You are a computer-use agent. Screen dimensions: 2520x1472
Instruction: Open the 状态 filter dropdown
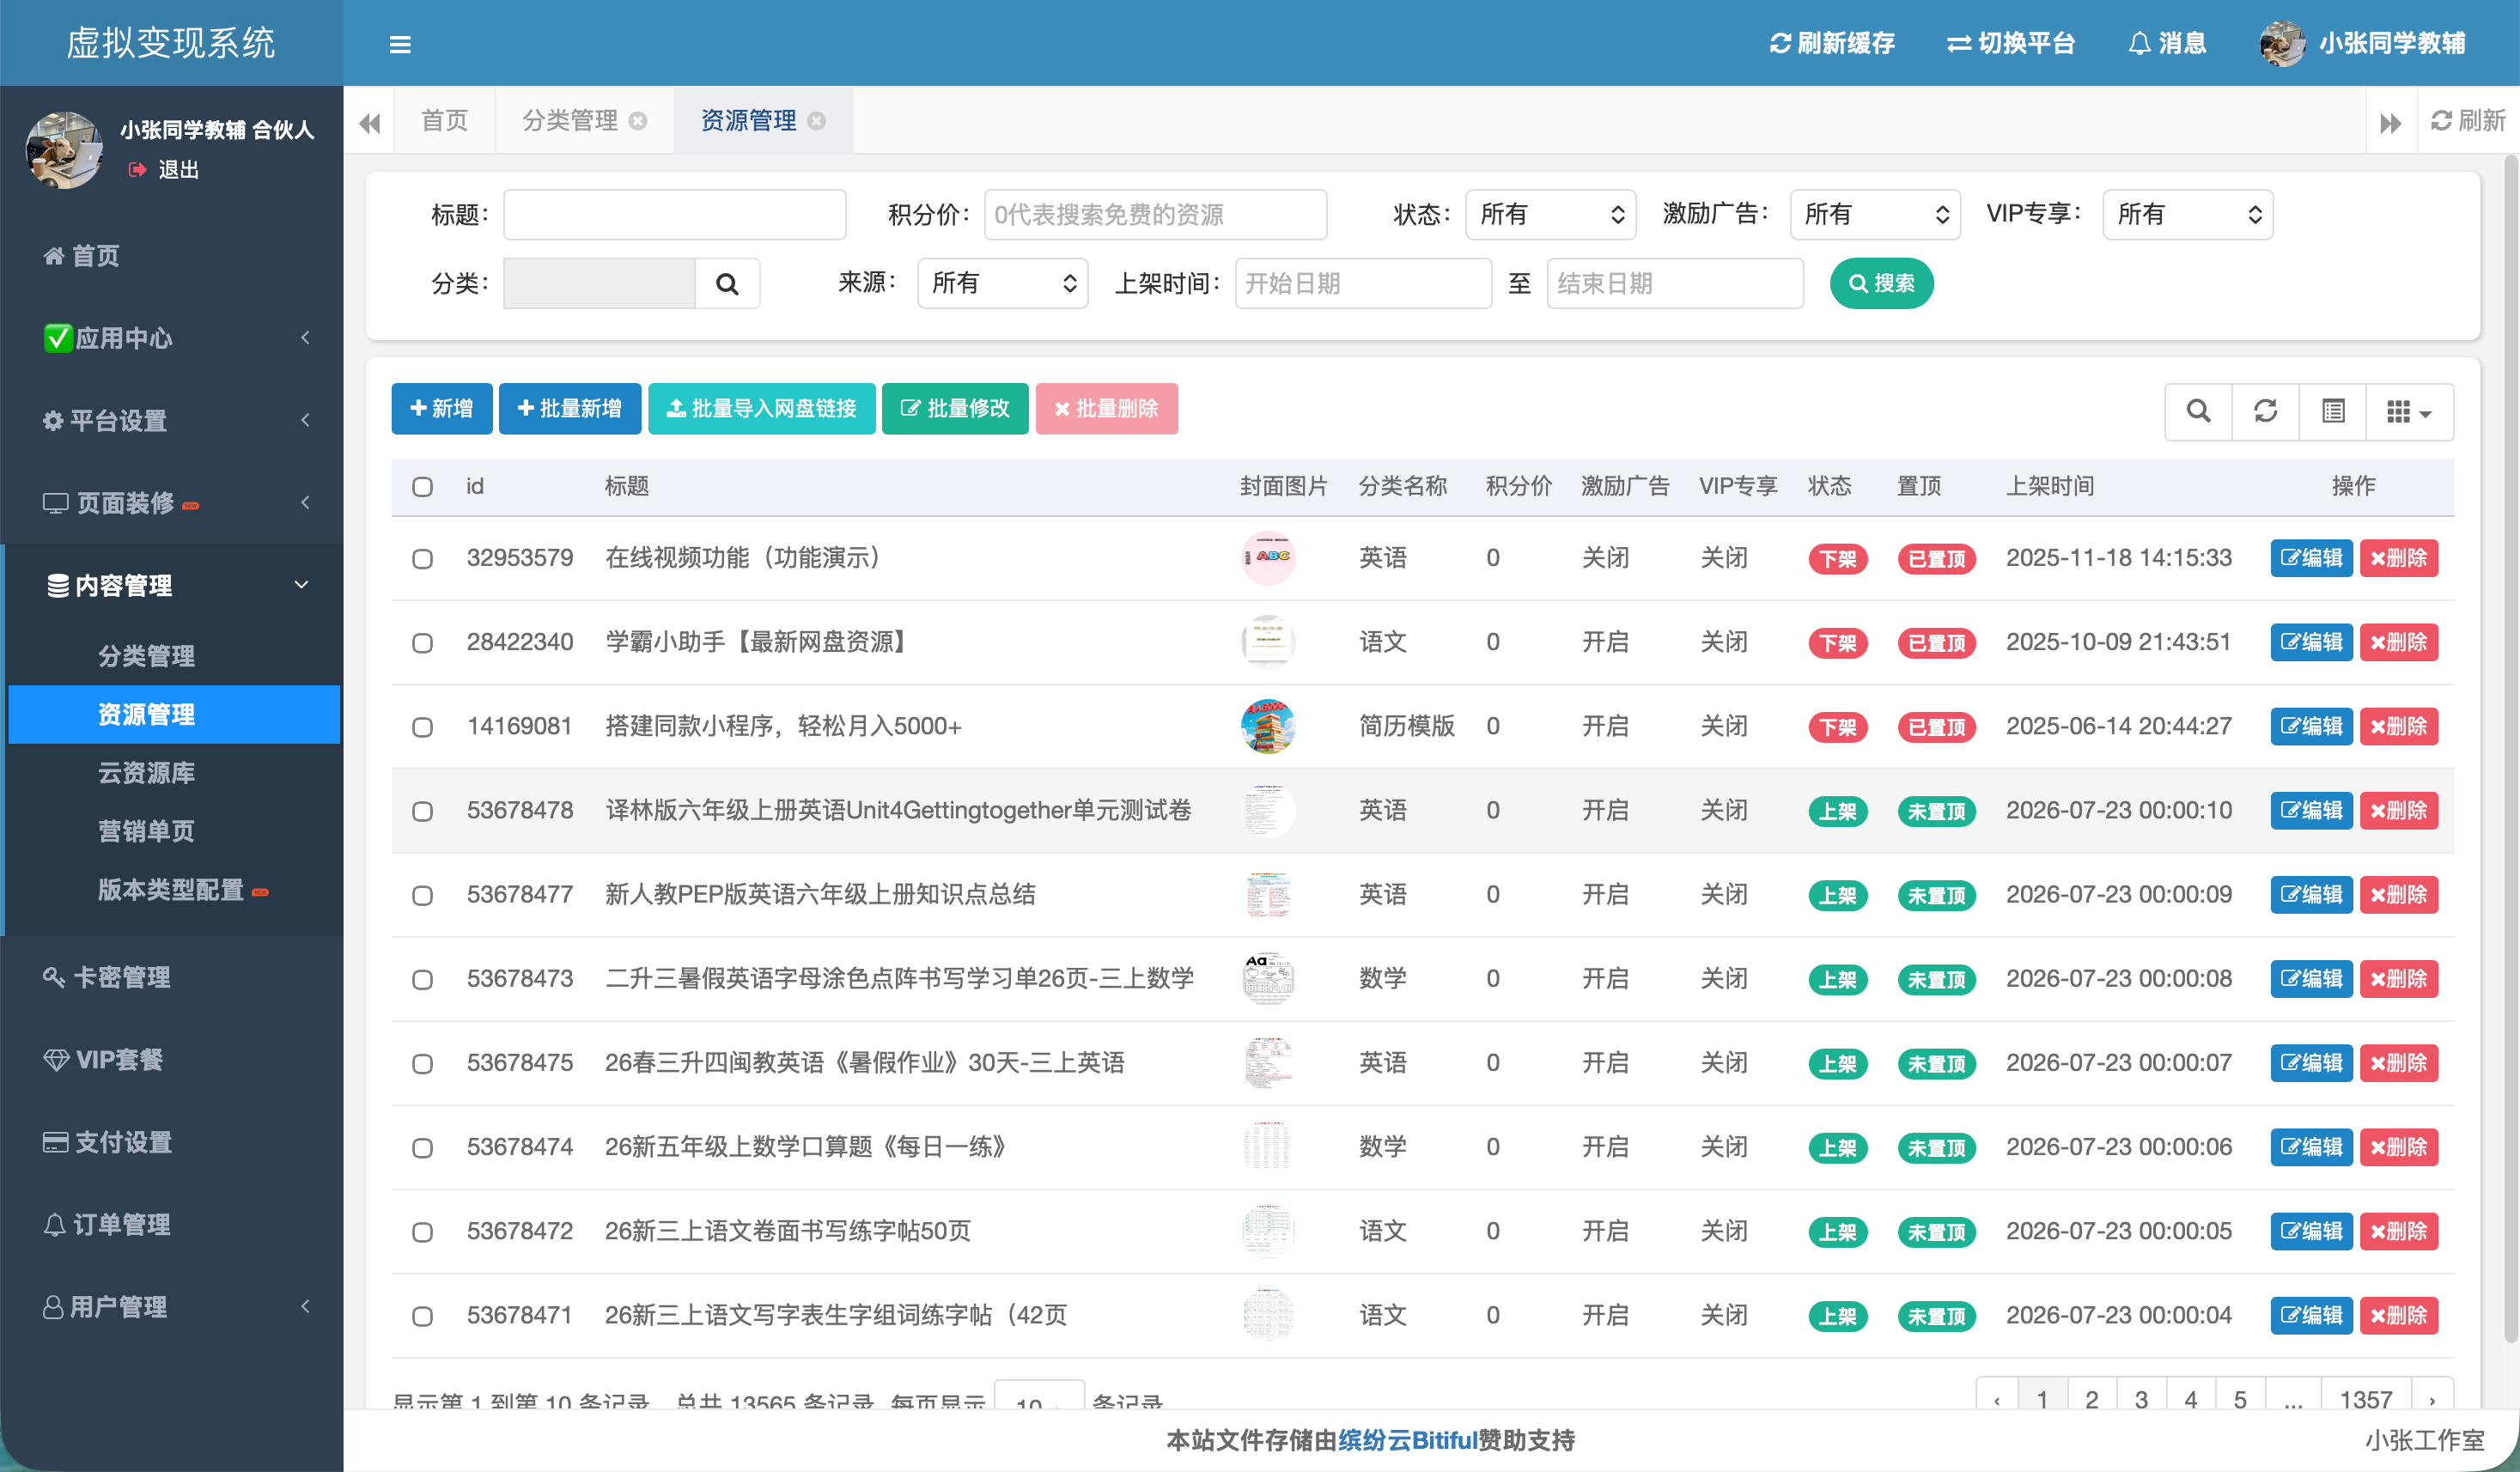point(1550,214)
